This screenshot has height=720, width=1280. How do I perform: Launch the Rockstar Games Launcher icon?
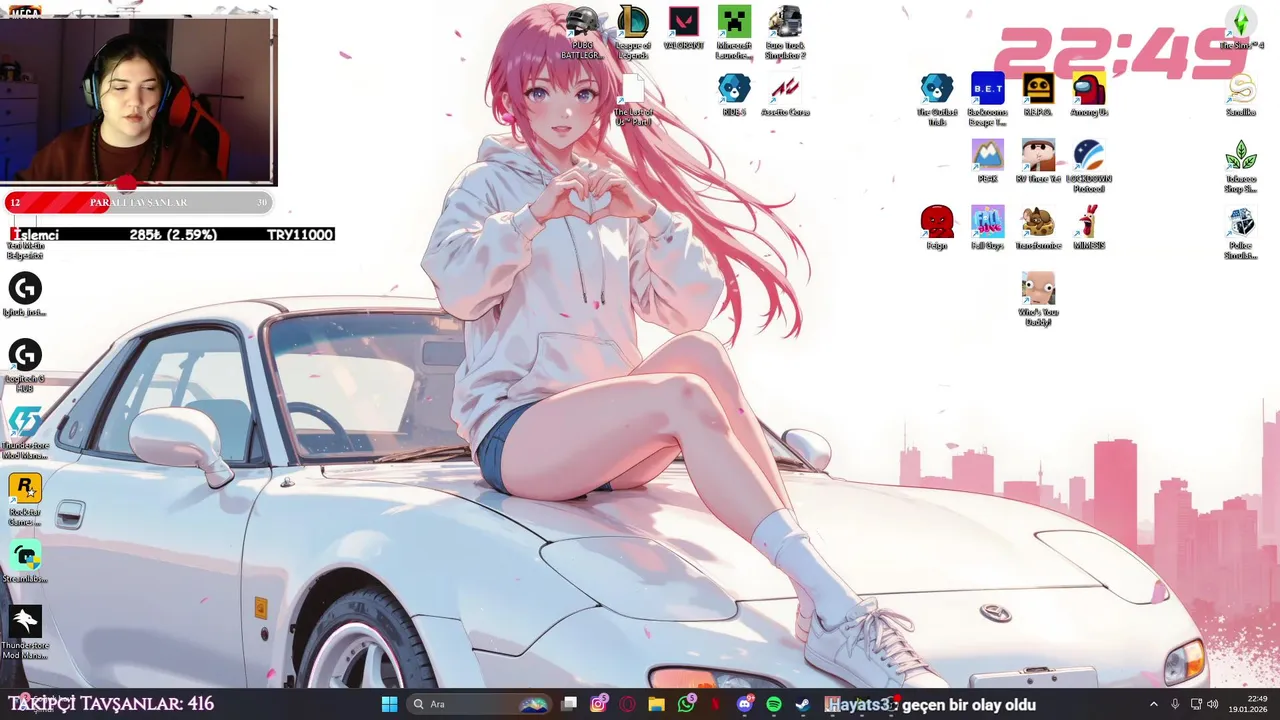pyautogui.click(x=25, y=499)
